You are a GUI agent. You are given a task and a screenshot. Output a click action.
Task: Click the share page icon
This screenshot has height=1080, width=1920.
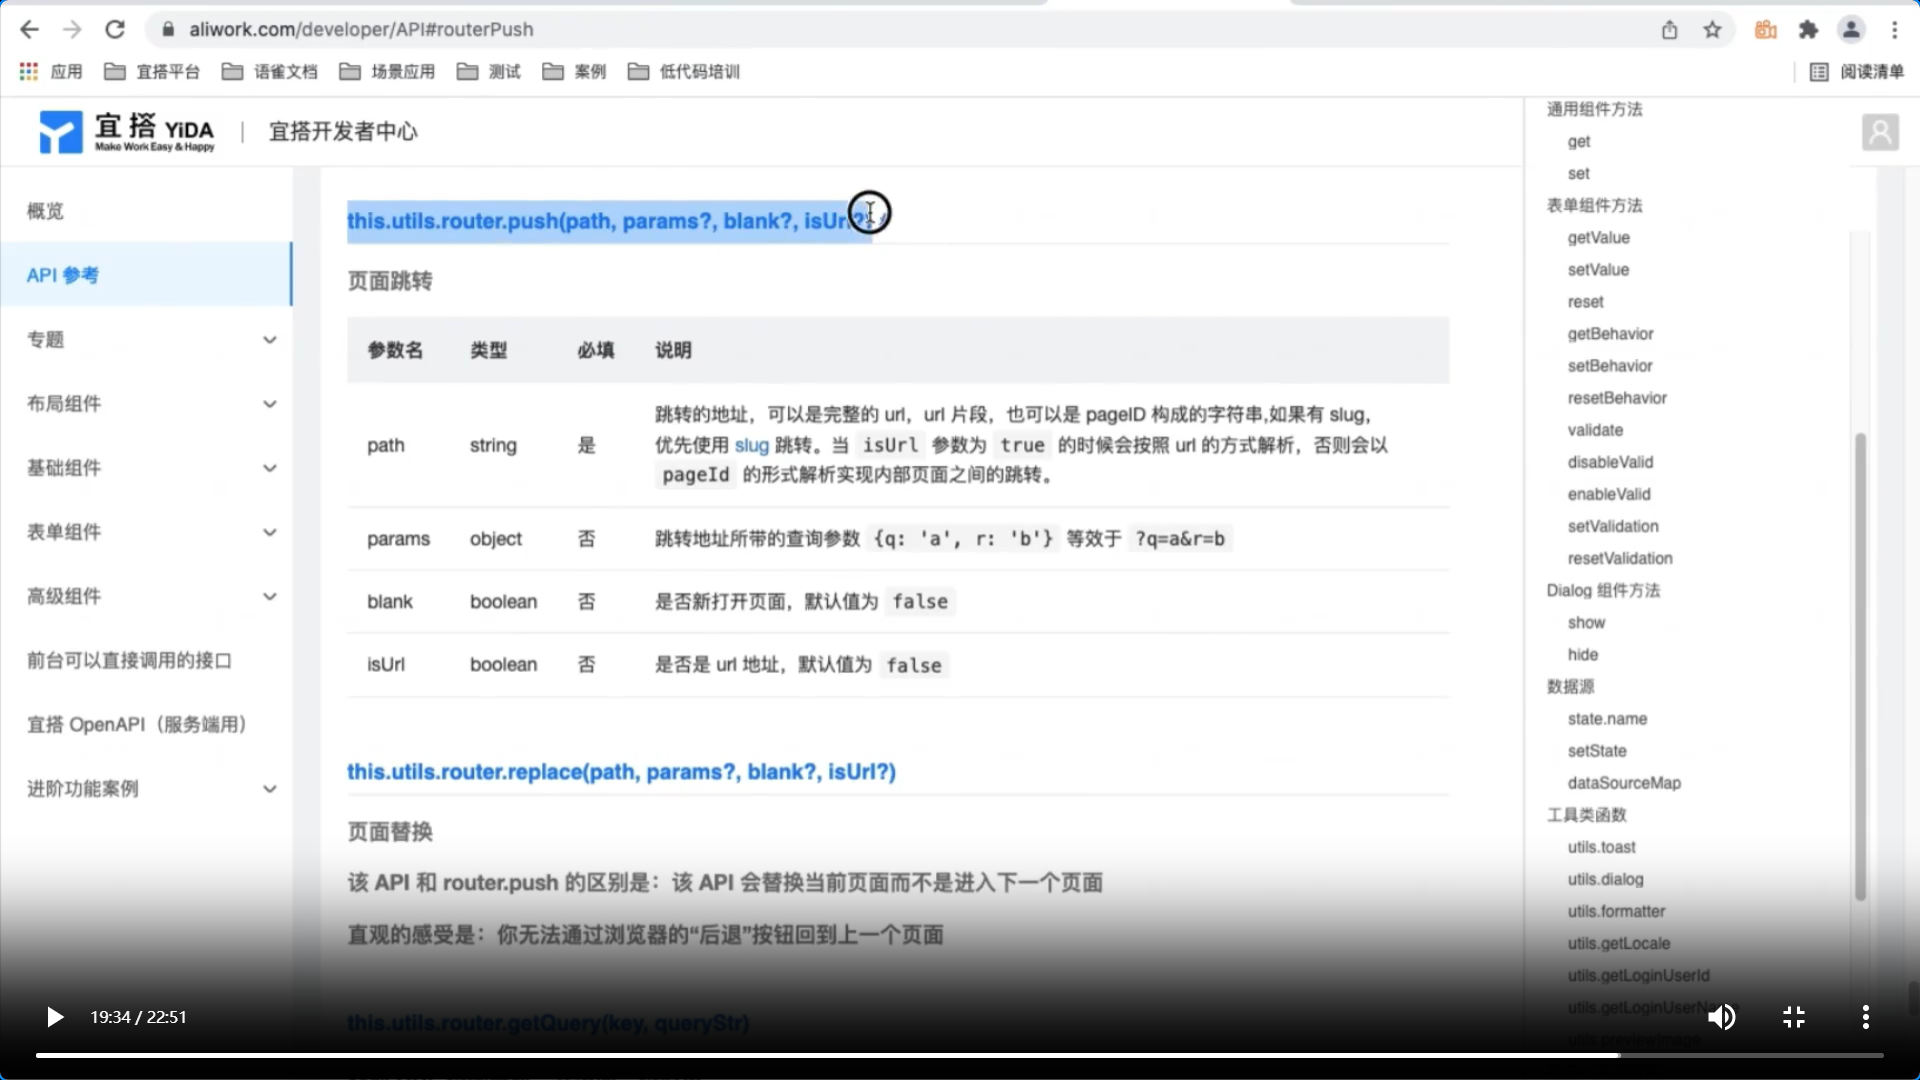click(x=1669, y=30)
